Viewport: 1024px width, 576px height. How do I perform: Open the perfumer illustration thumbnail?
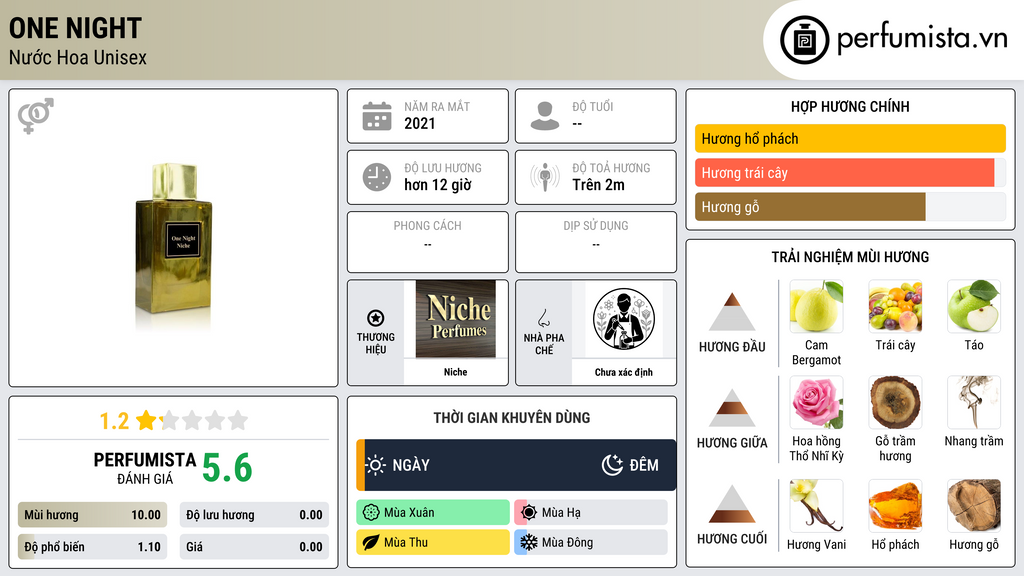tap(624, 319)
